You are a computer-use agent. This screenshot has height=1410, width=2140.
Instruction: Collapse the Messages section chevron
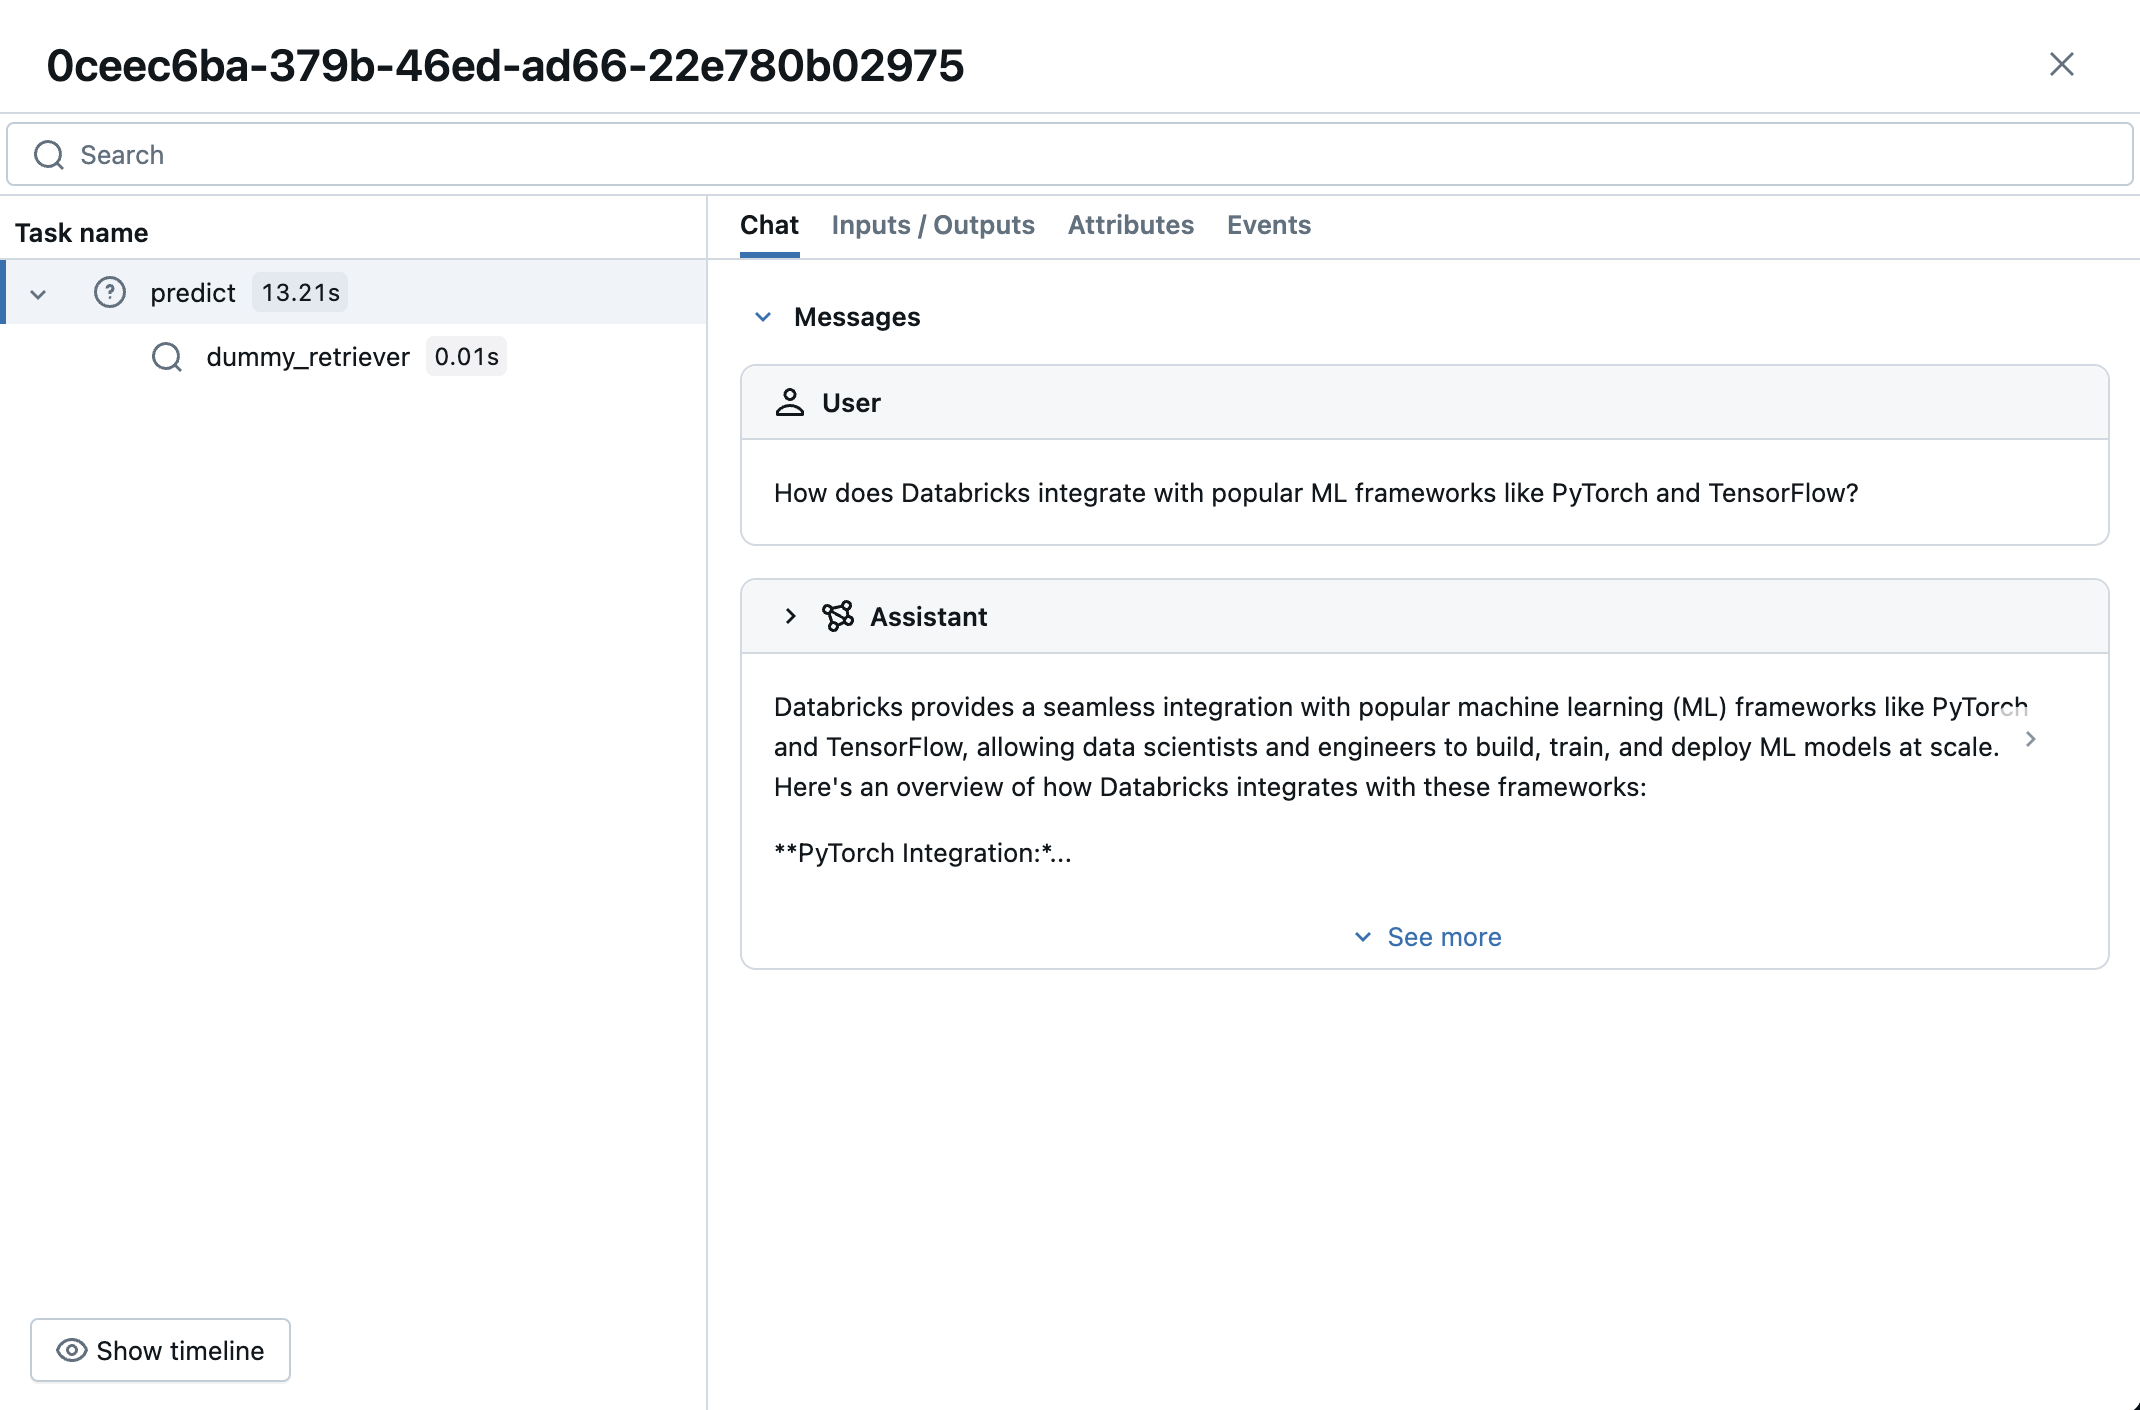coord(763,317)
